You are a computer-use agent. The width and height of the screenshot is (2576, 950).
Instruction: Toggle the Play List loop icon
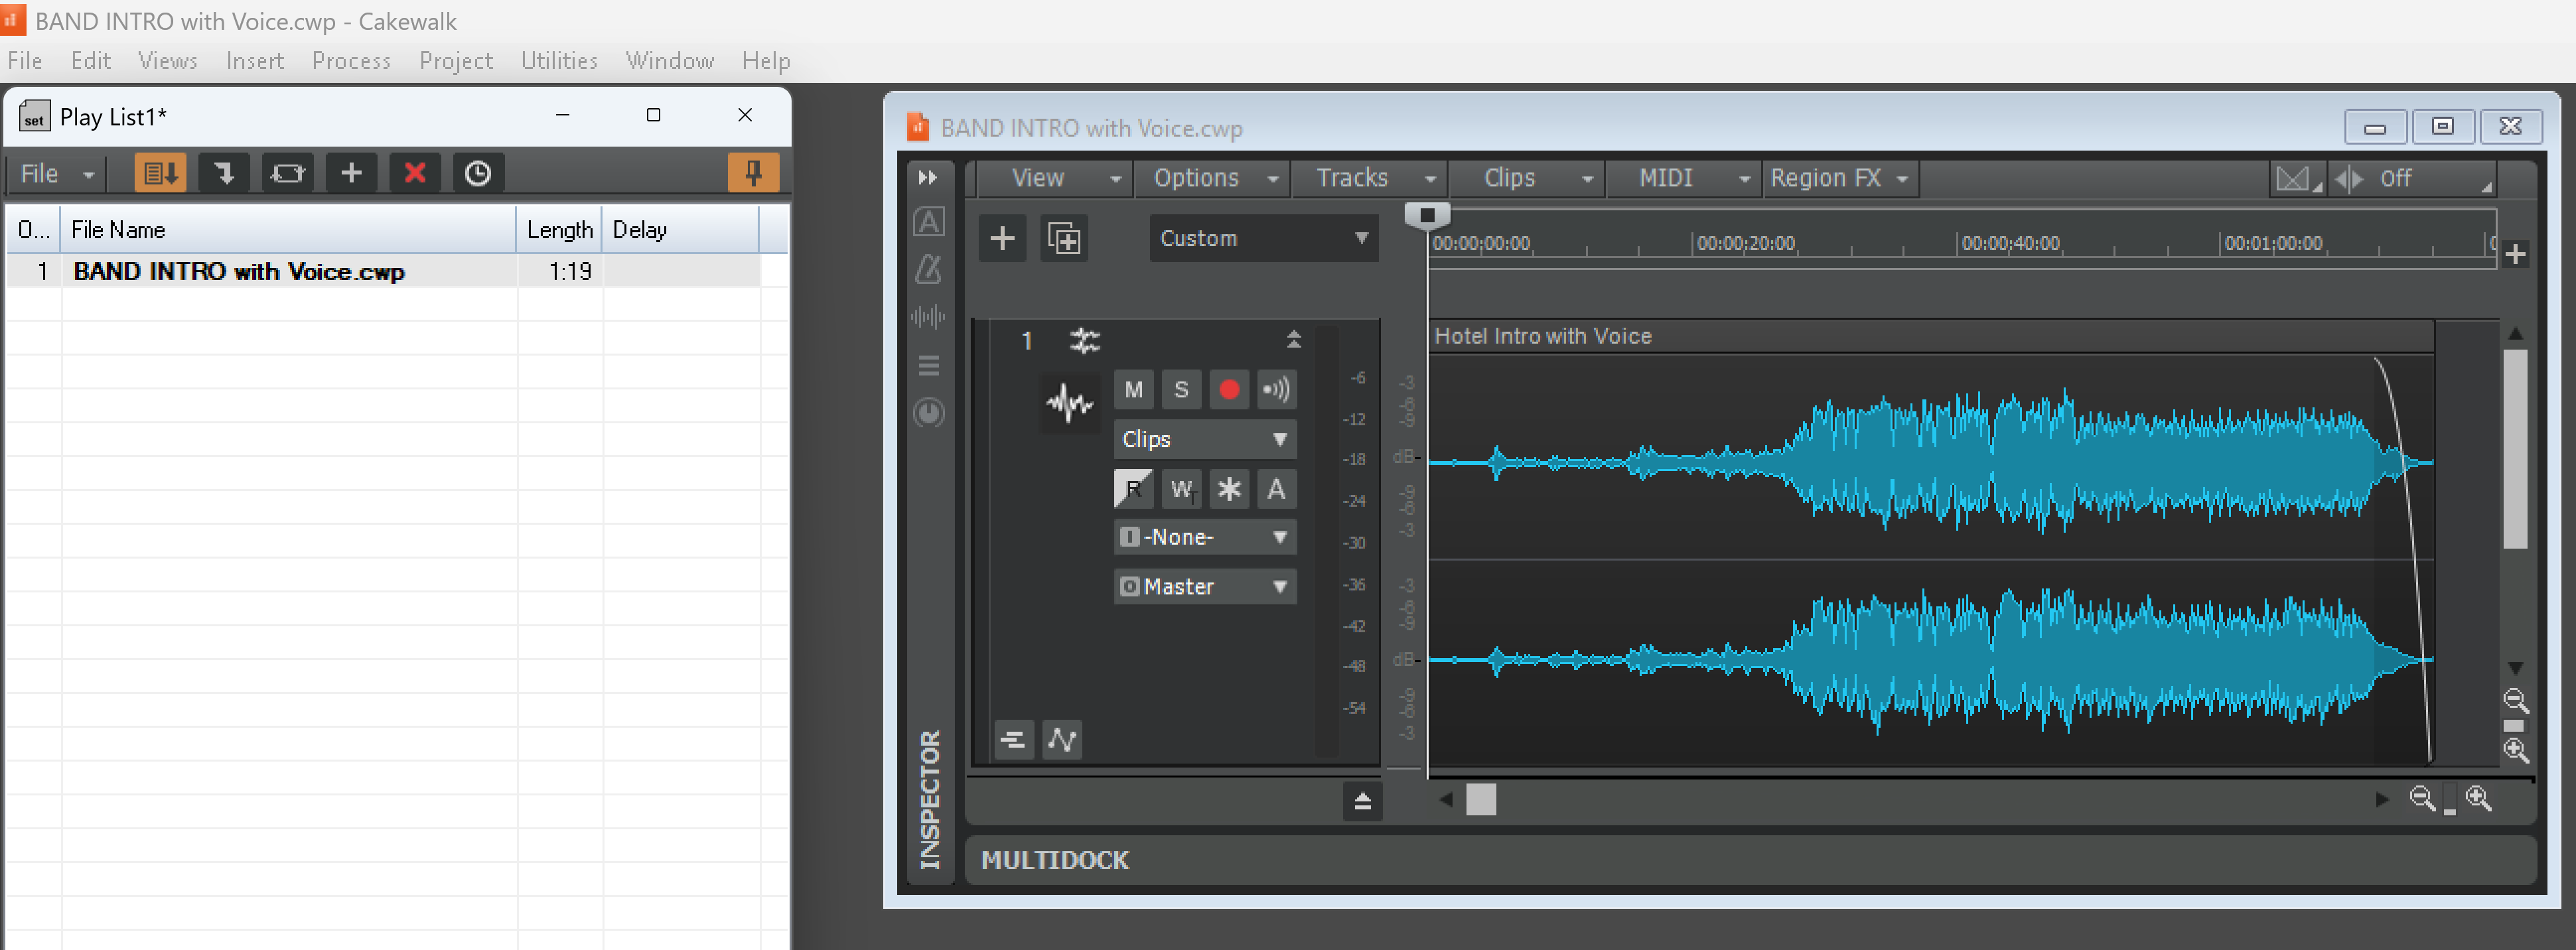(287, 173)
